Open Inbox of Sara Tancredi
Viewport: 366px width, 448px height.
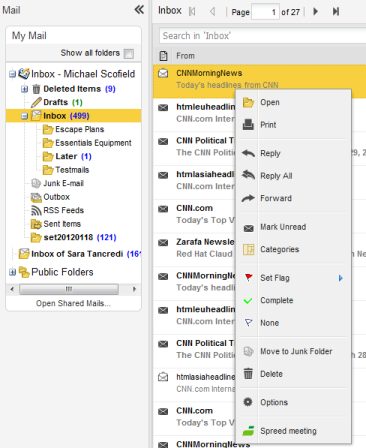click(x=85, y=254)
